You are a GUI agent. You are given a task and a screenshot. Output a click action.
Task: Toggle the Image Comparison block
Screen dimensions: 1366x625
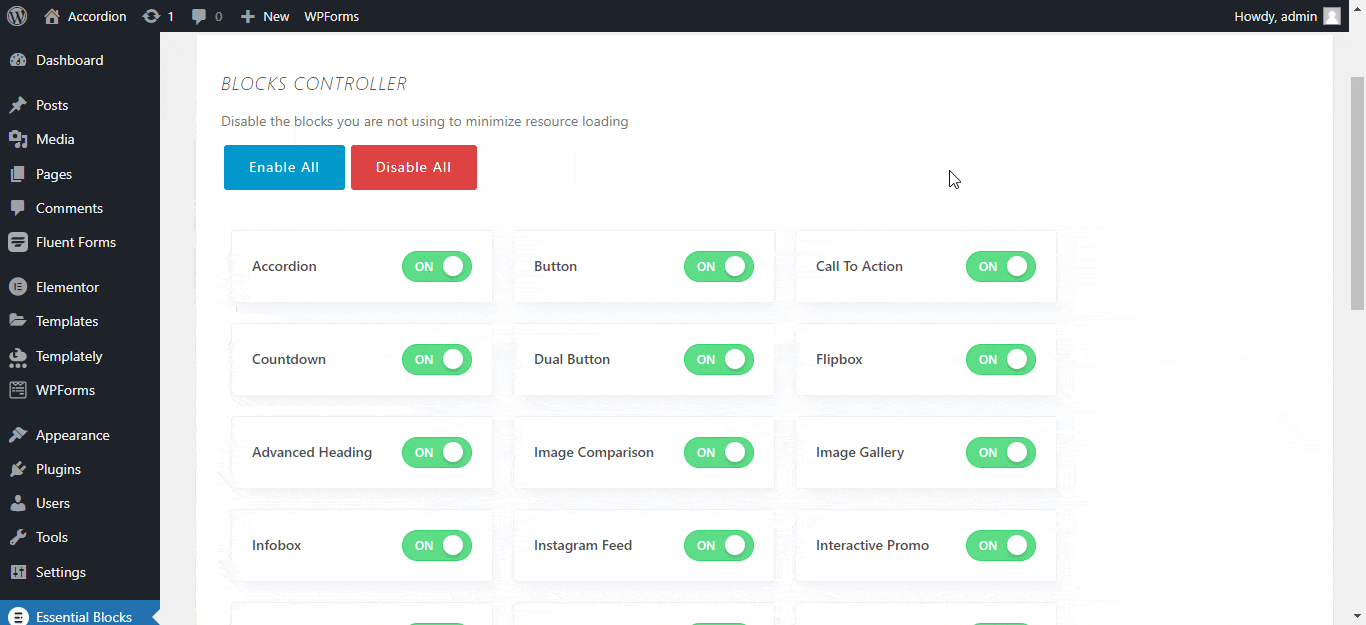click(x=719, y=452)
